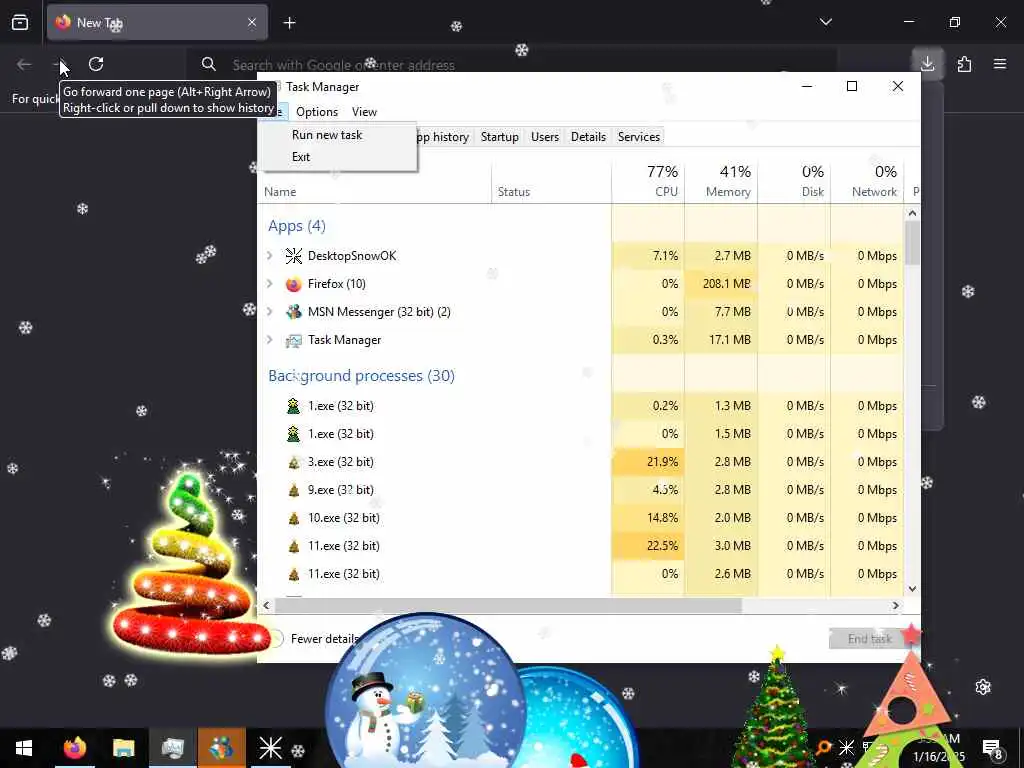Expand the Firefox (10) process group

point(270,283)
